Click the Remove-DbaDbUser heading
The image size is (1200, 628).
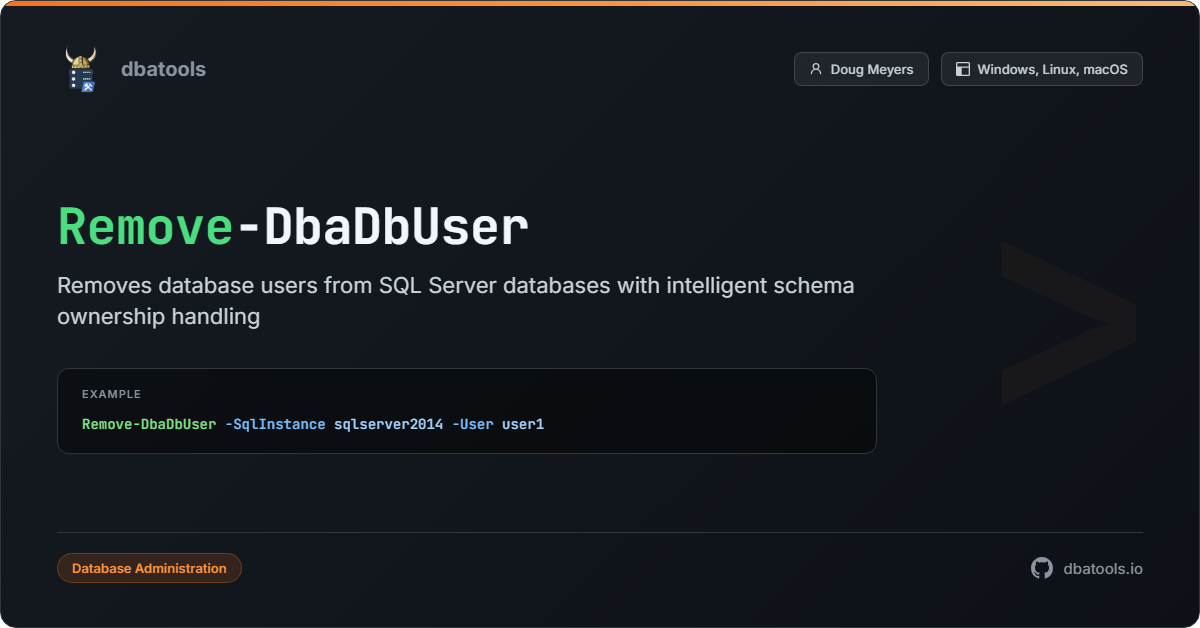point(292,228)
